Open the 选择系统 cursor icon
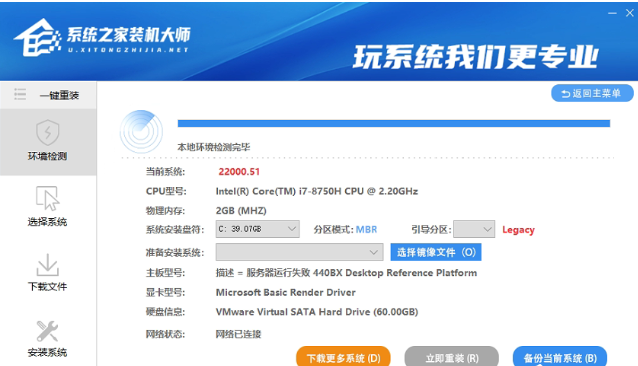The height and width of the screenshot is (366, 638). tap(48, 198)
